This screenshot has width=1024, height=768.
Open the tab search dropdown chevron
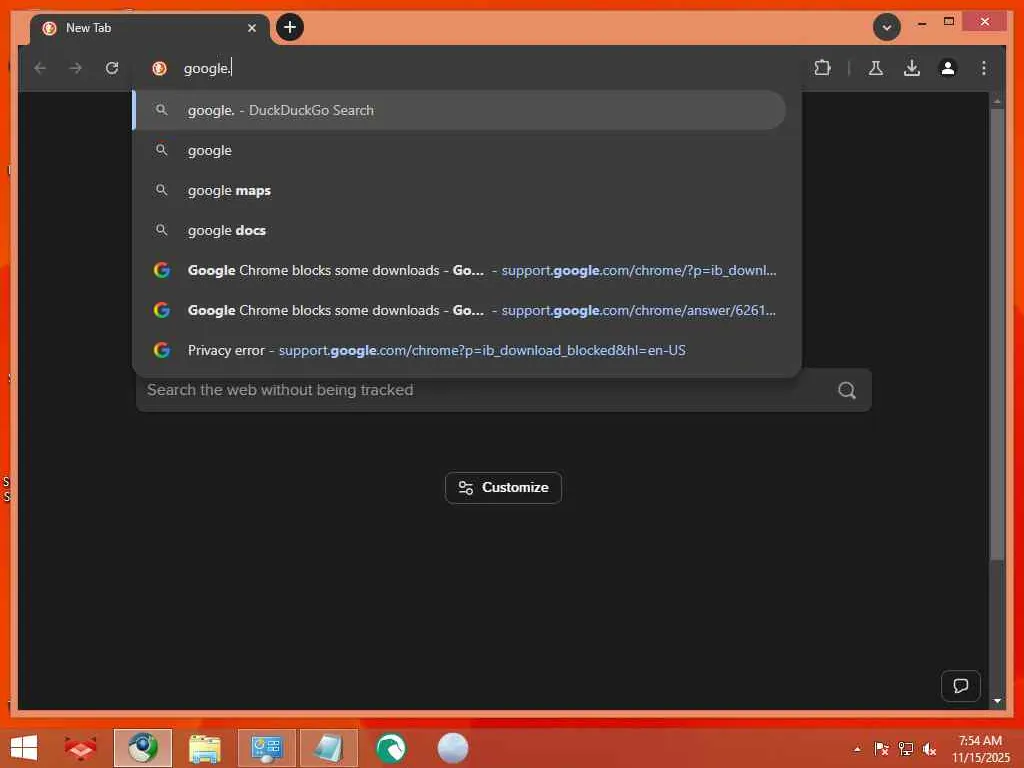point(886,27)
